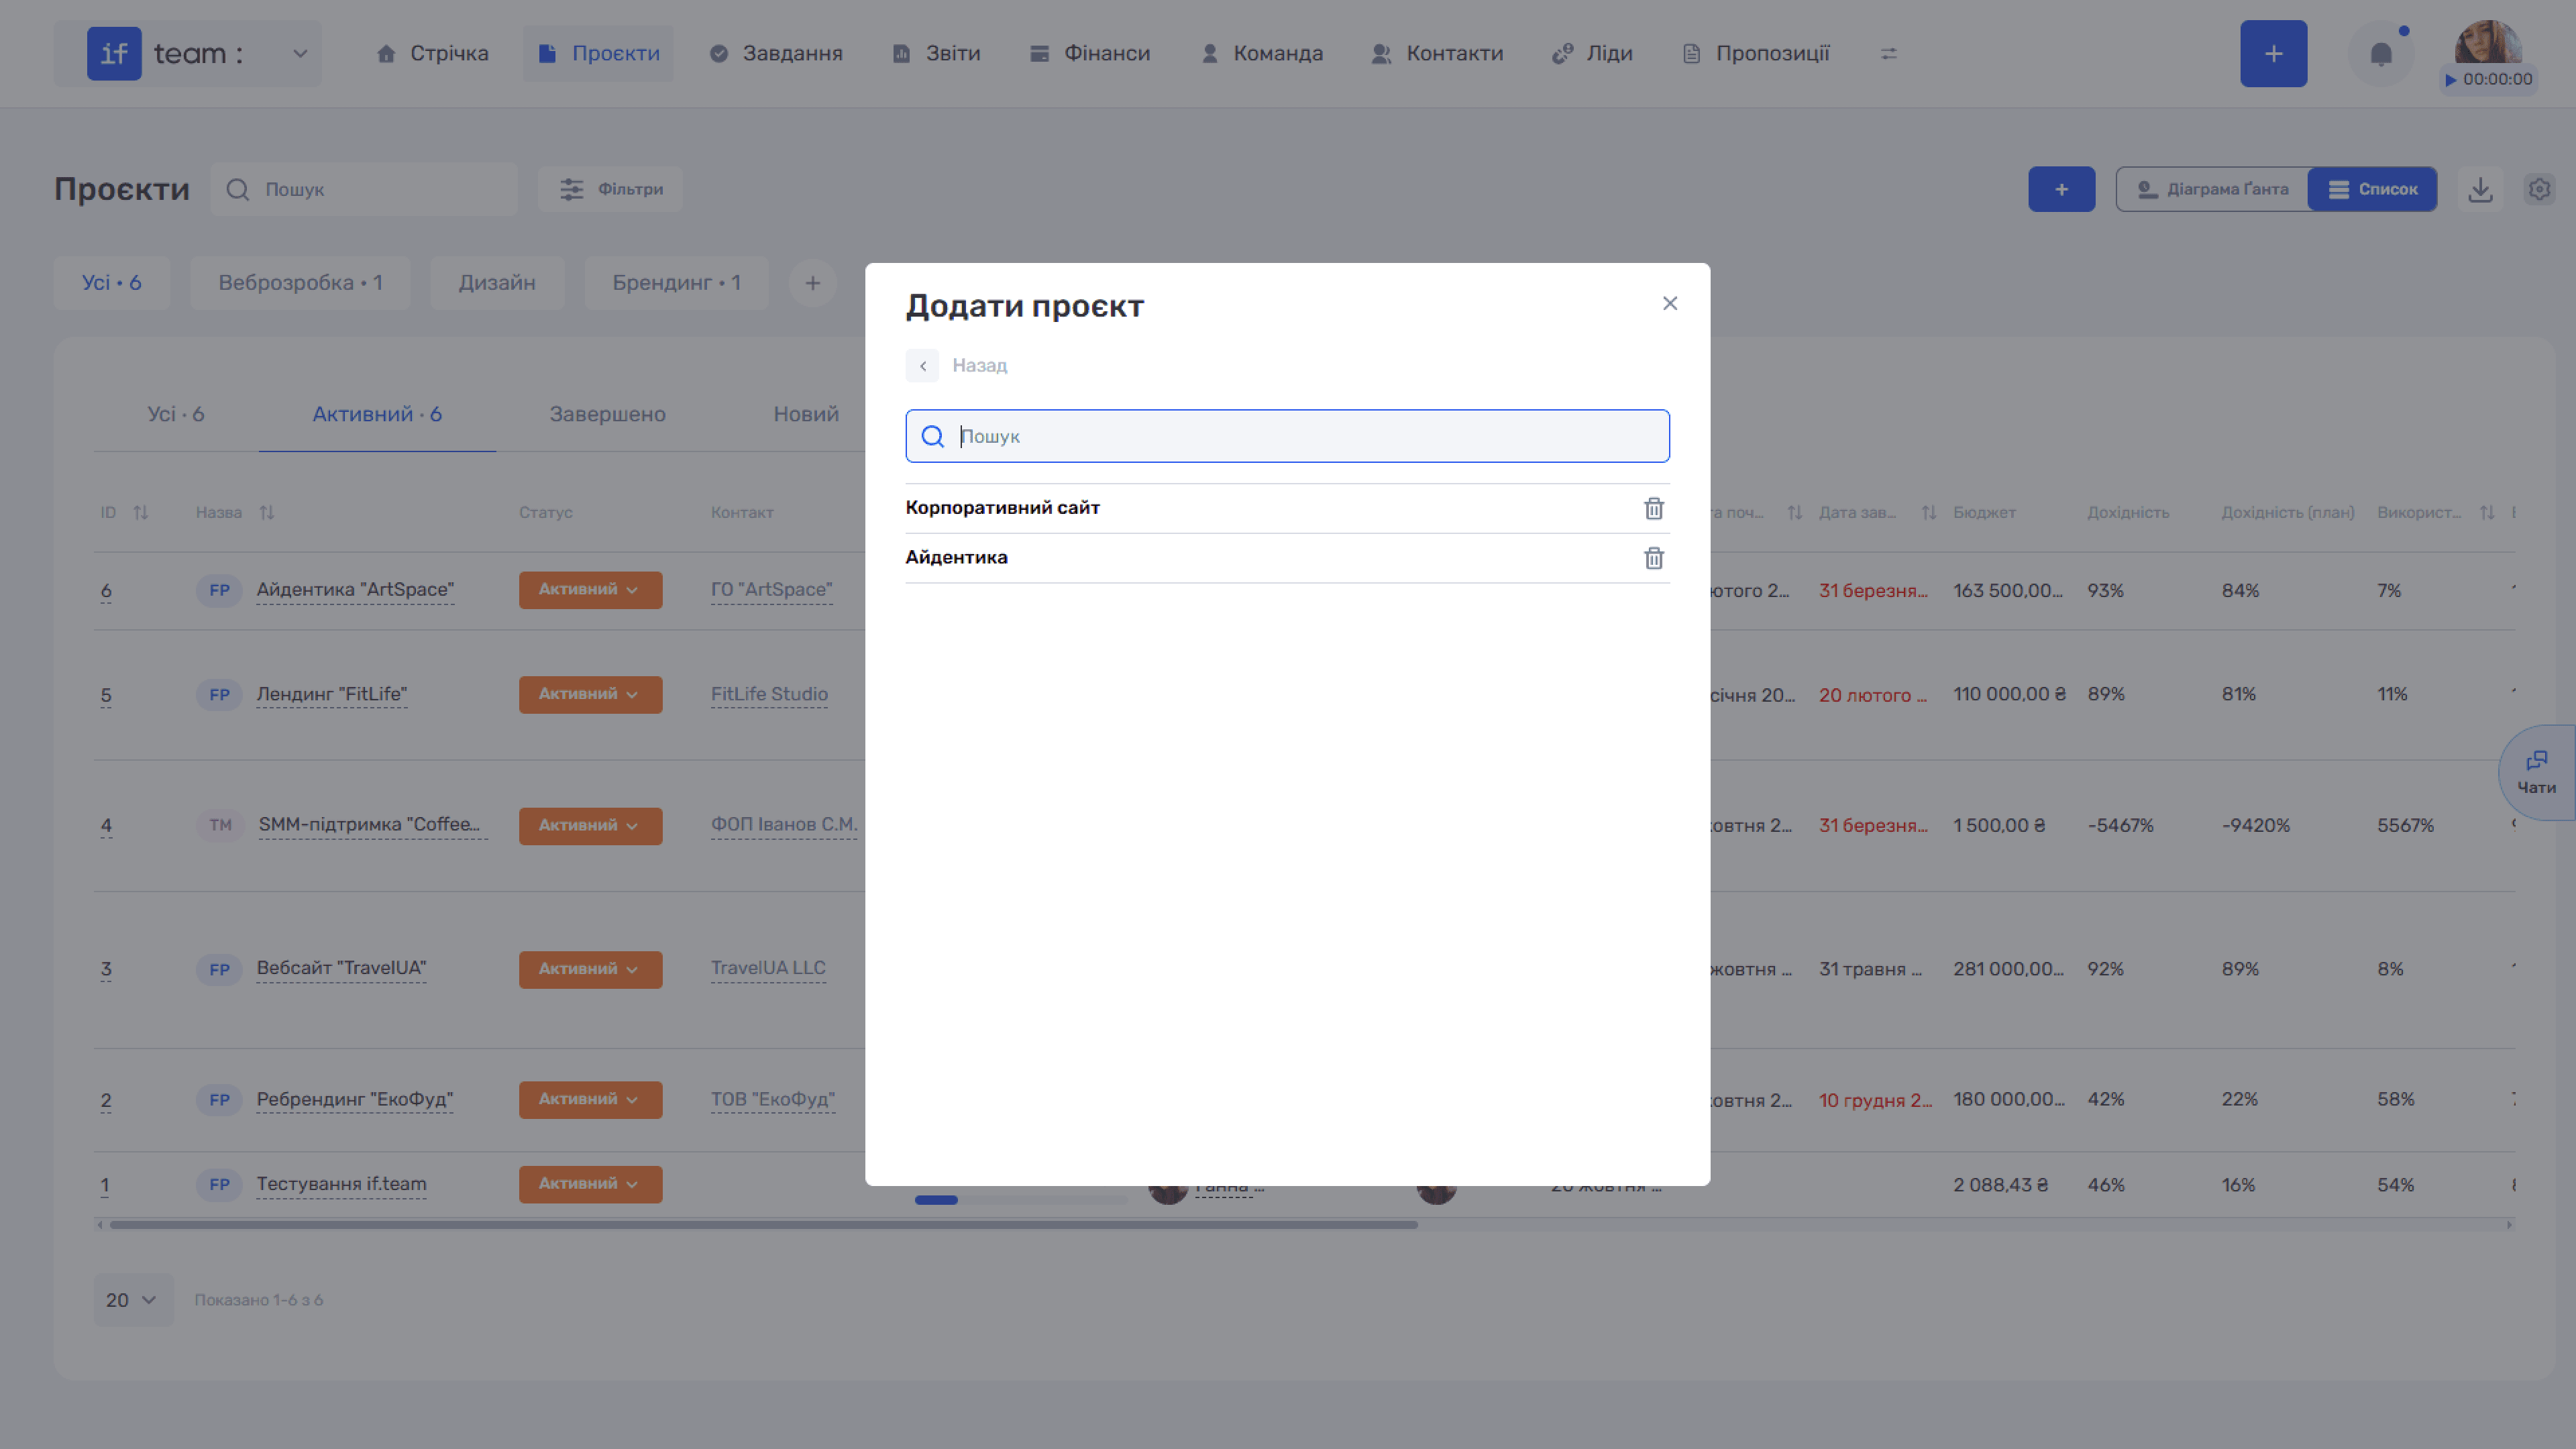Switch to the Завершено status tab
Viewport: 2576px width, 1449px height.
tap(607, 414)
